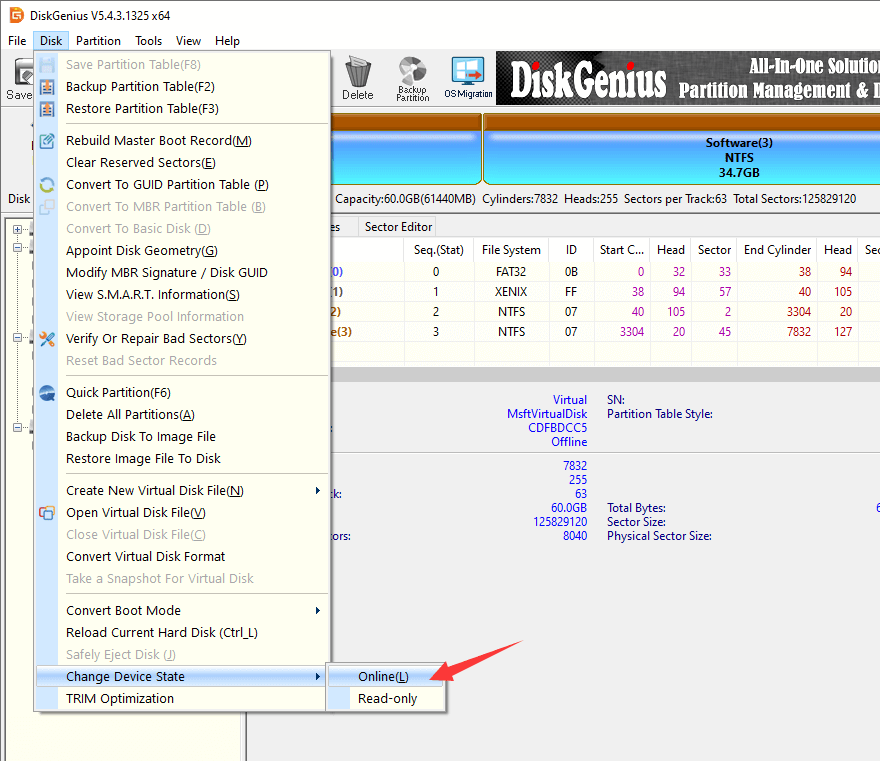Screen dimensions: 880x761
Task: Expand the collapsed plus node in disk tree
Action: (18, 230)
